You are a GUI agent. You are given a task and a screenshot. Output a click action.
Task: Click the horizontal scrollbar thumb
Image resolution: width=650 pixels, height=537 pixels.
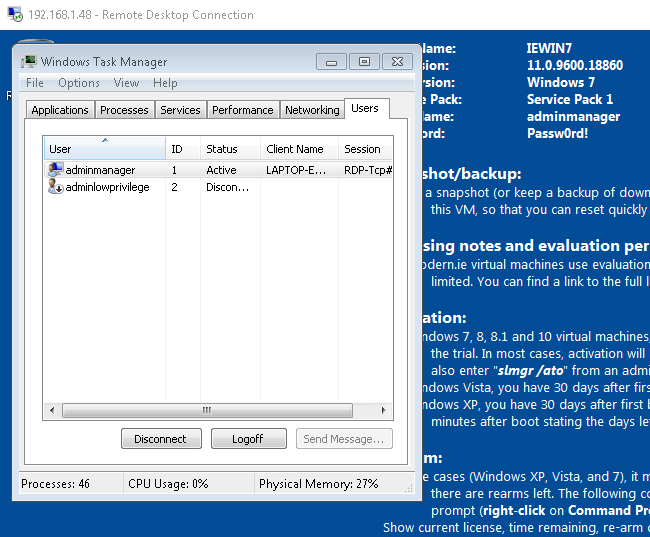[207, 411]
